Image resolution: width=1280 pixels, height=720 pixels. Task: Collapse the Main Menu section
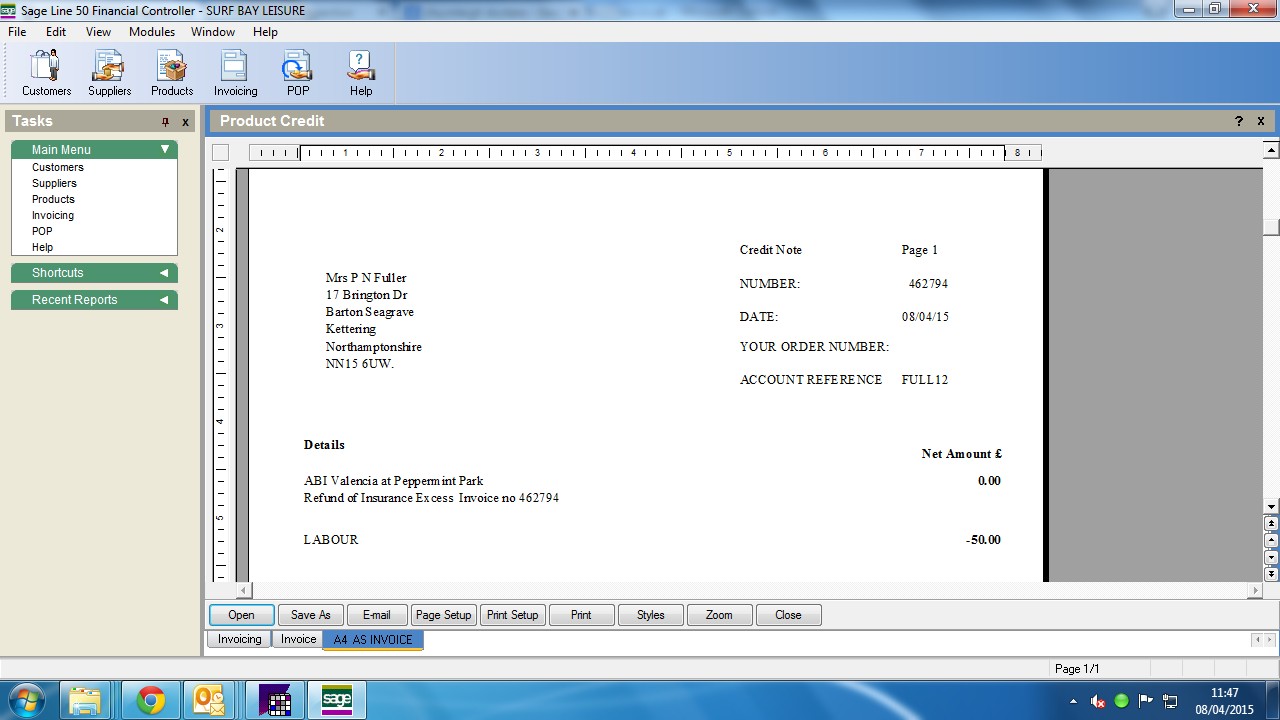(165, 150)
